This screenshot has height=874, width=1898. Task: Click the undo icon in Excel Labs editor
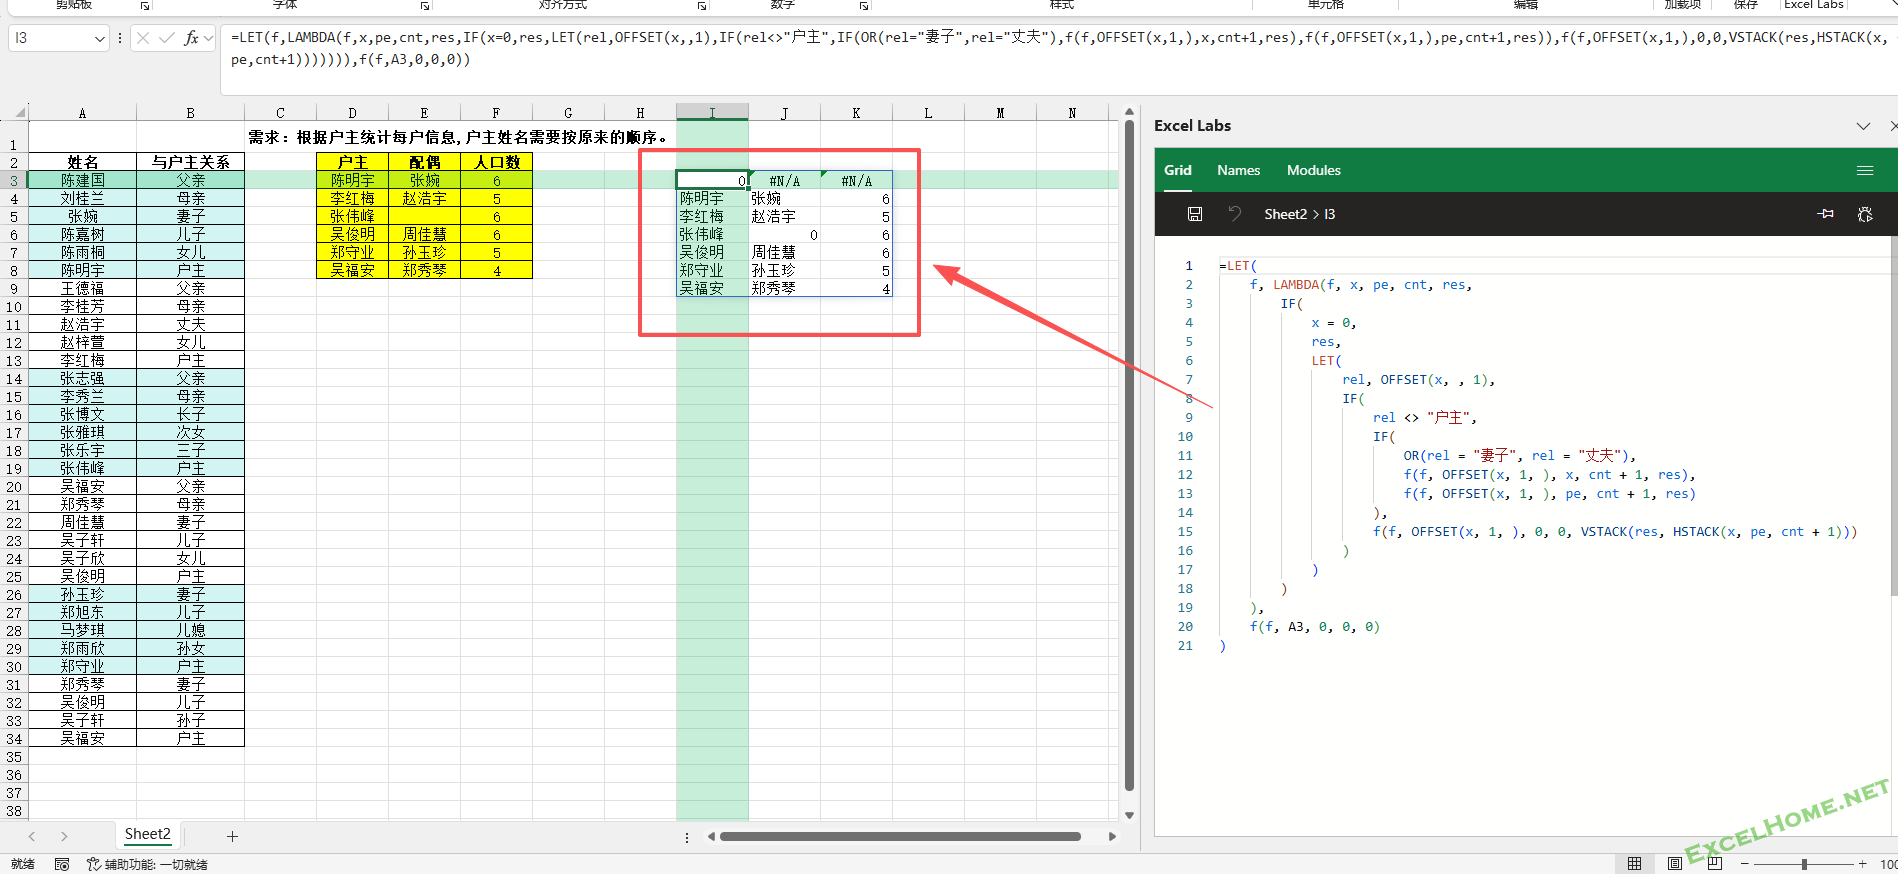[x=1234, y=214]
